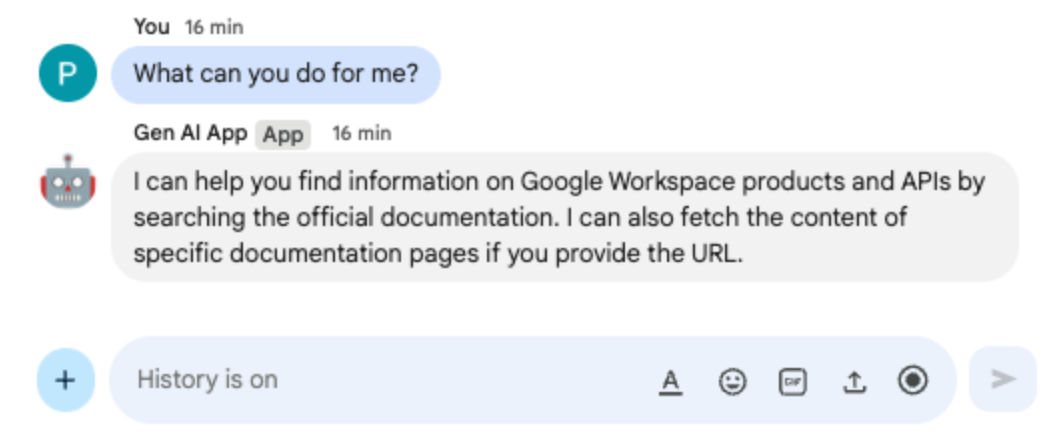Select the 'What can you do for me?' message
Viewport: 1052px width, 440px height.
[x=276, y=74]
